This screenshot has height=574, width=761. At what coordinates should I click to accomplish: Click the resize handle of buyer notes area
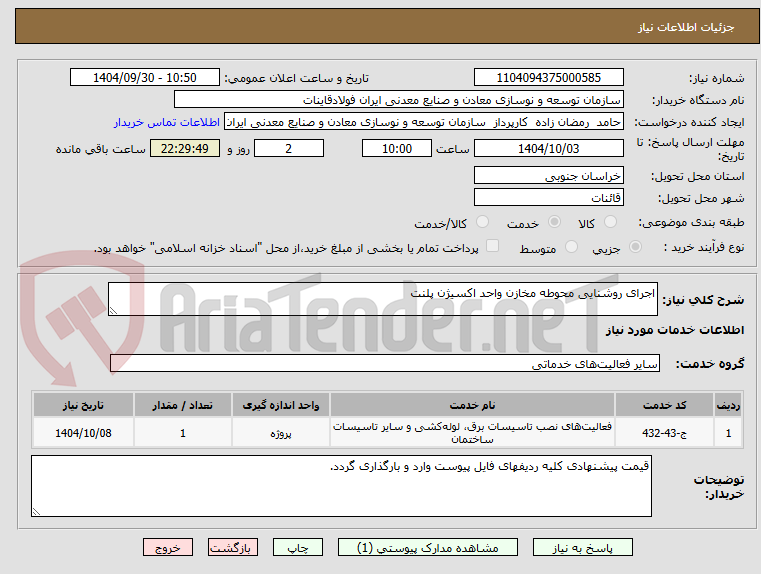(36, 511)
